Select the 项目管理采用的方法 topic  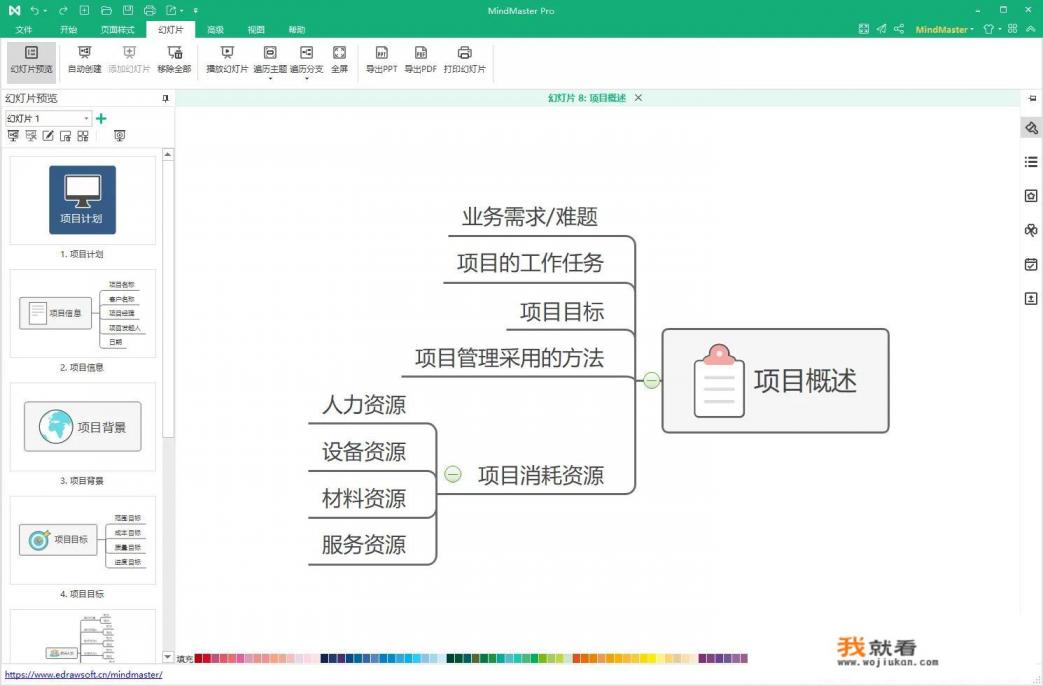tap(510, 358)
